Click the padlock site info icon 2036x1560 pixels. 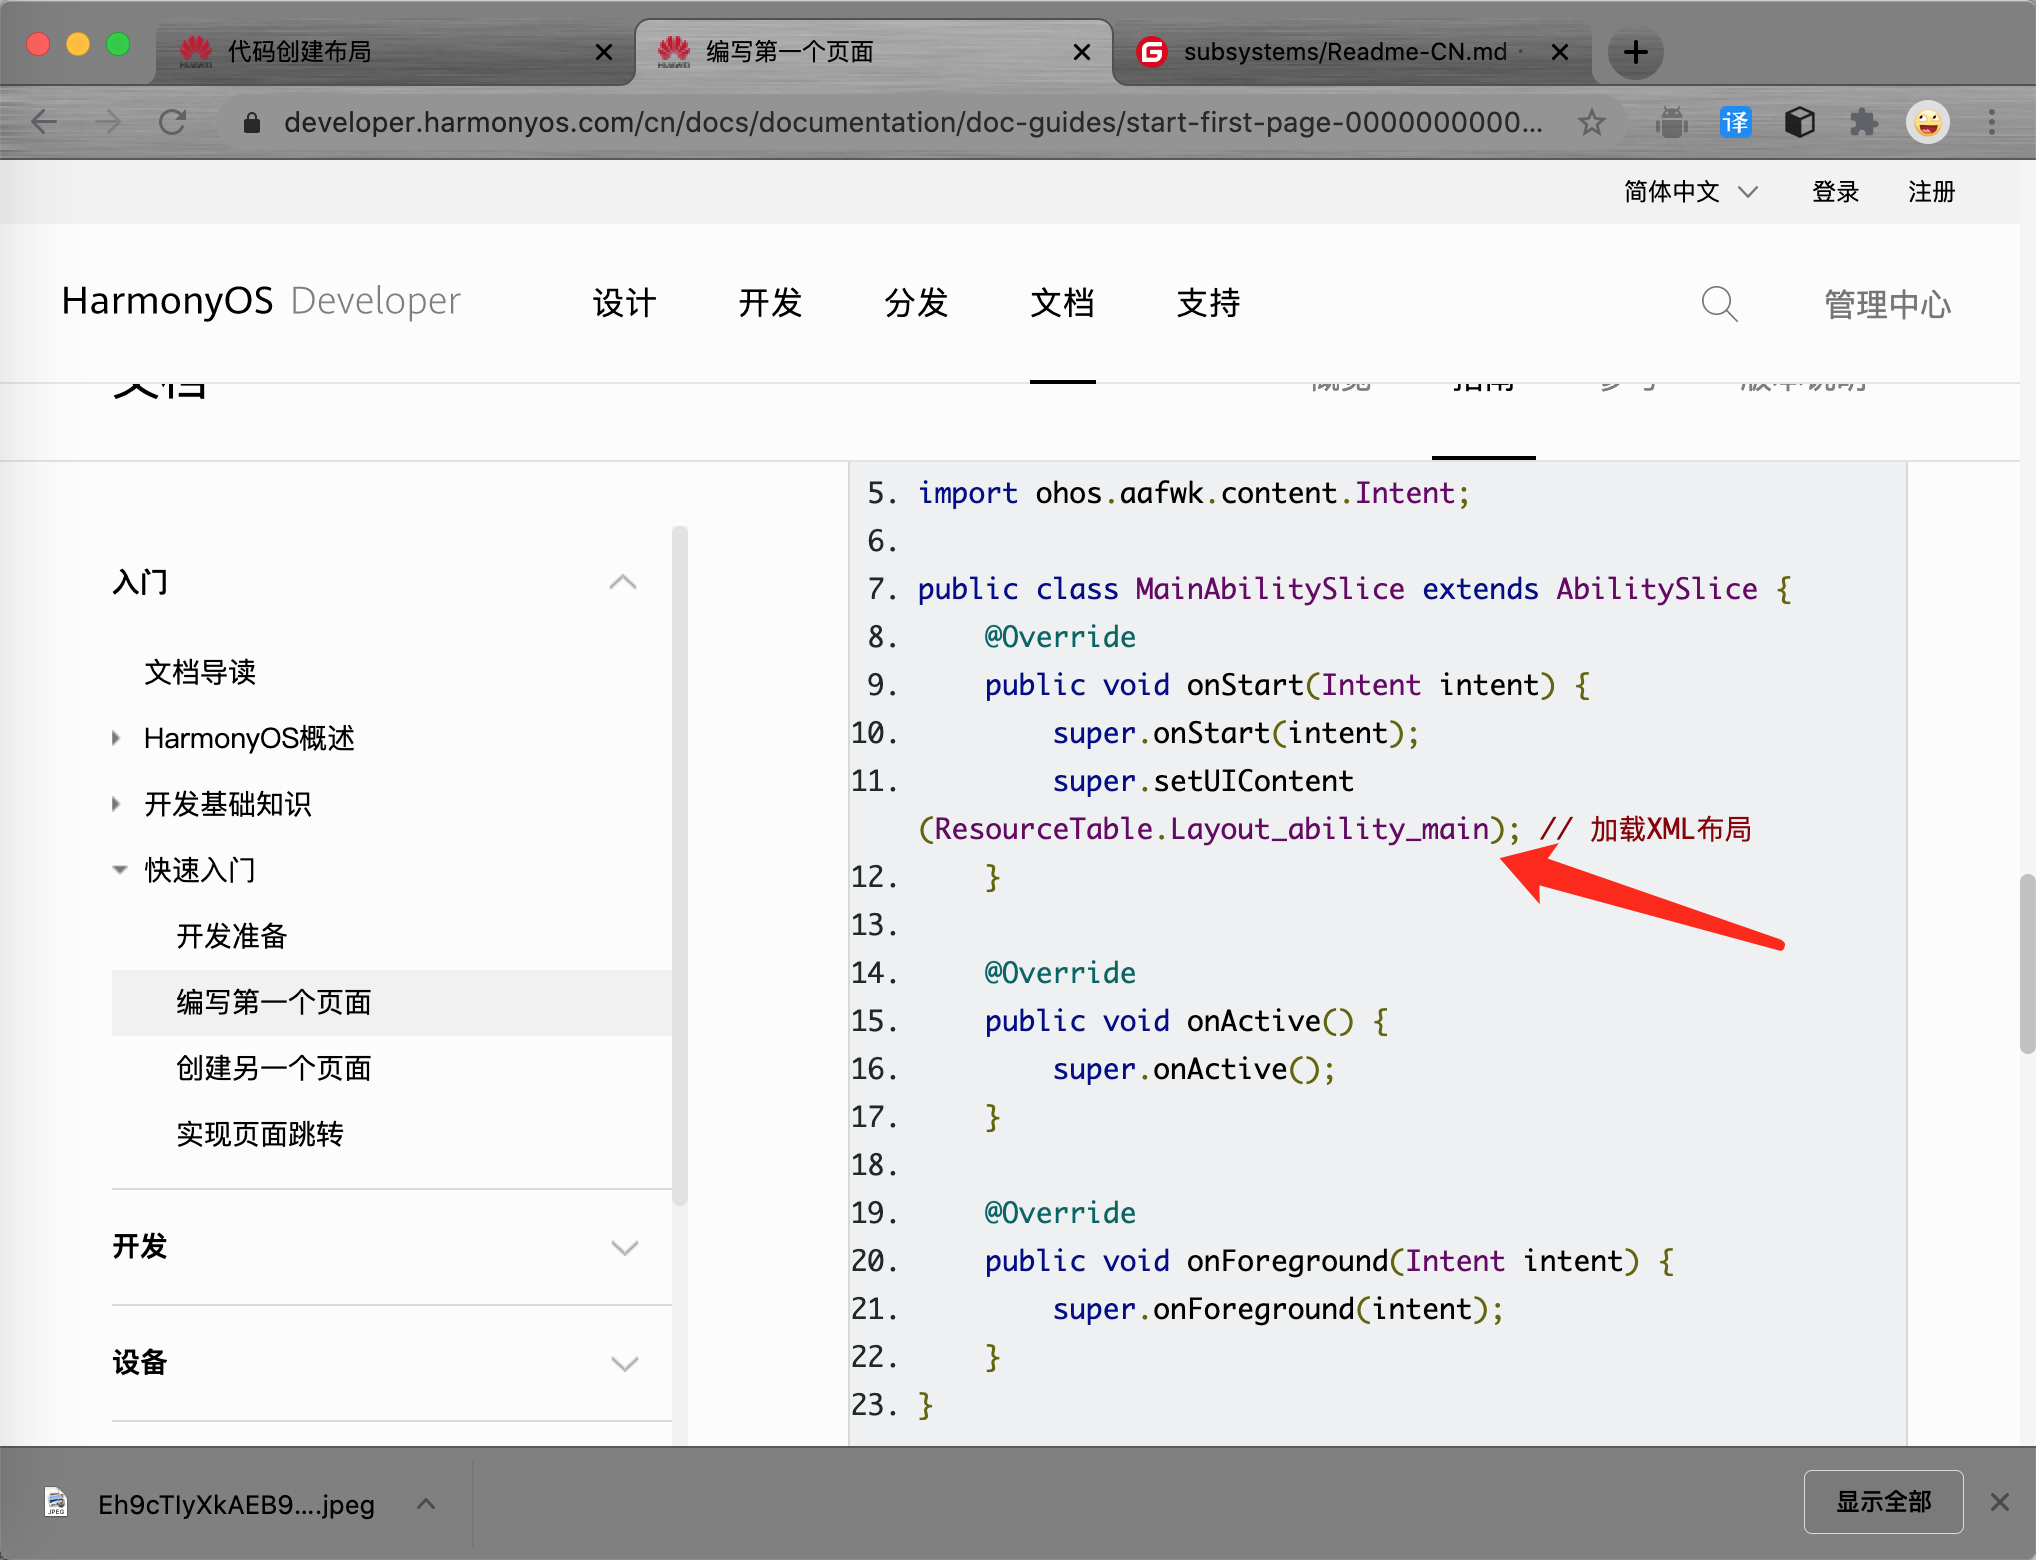pyautogui.click(x=251, y=122)
